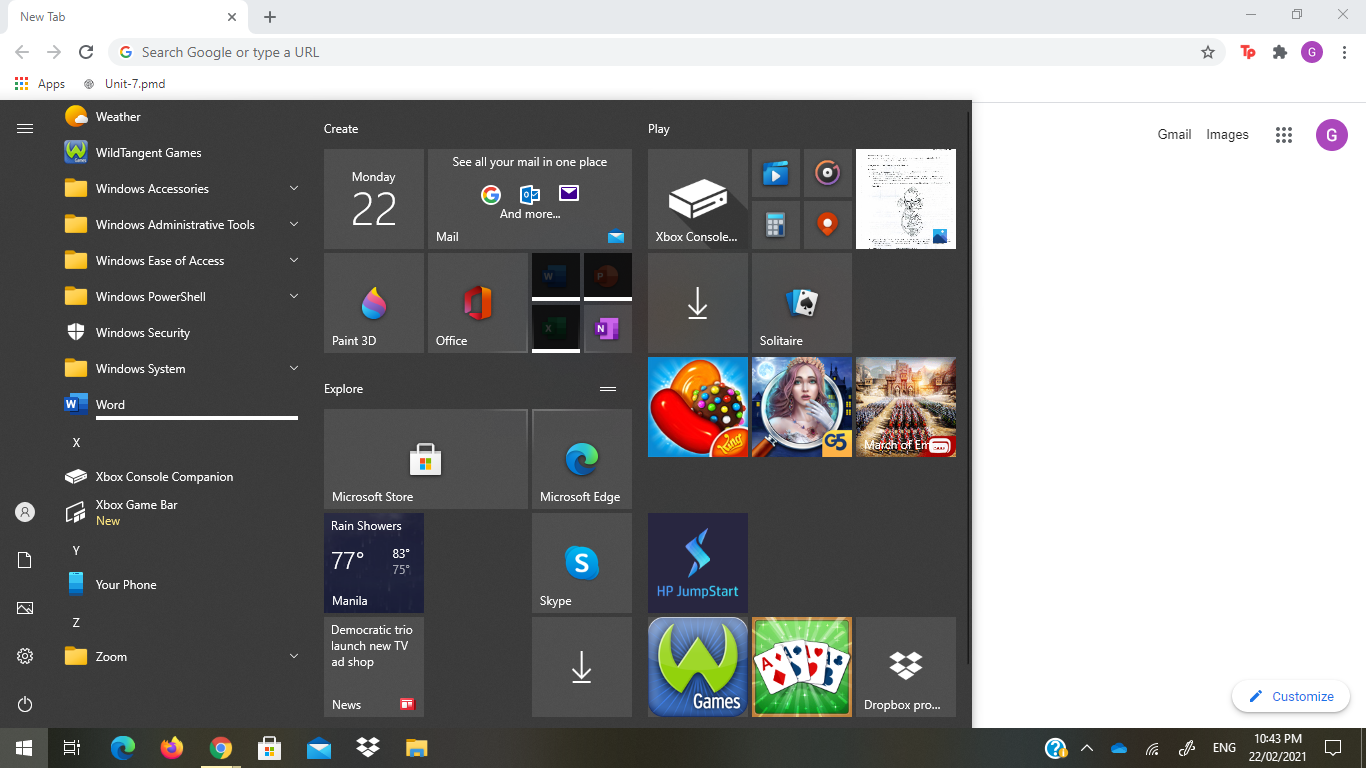The image size is (1366, 768).
Task: Open the Xbox Console tile
Action: point(698,199)
